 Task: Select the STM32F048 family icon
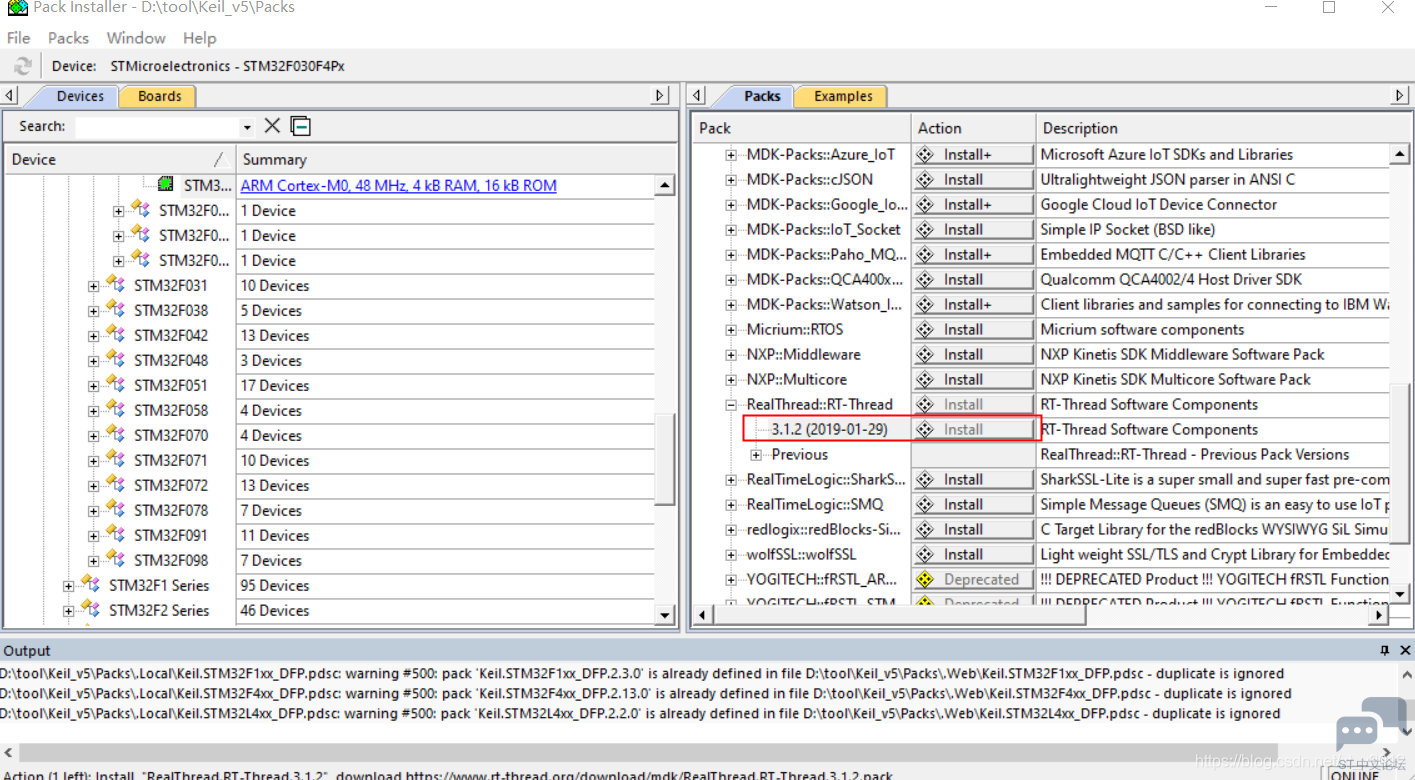[x=116, y=360]
